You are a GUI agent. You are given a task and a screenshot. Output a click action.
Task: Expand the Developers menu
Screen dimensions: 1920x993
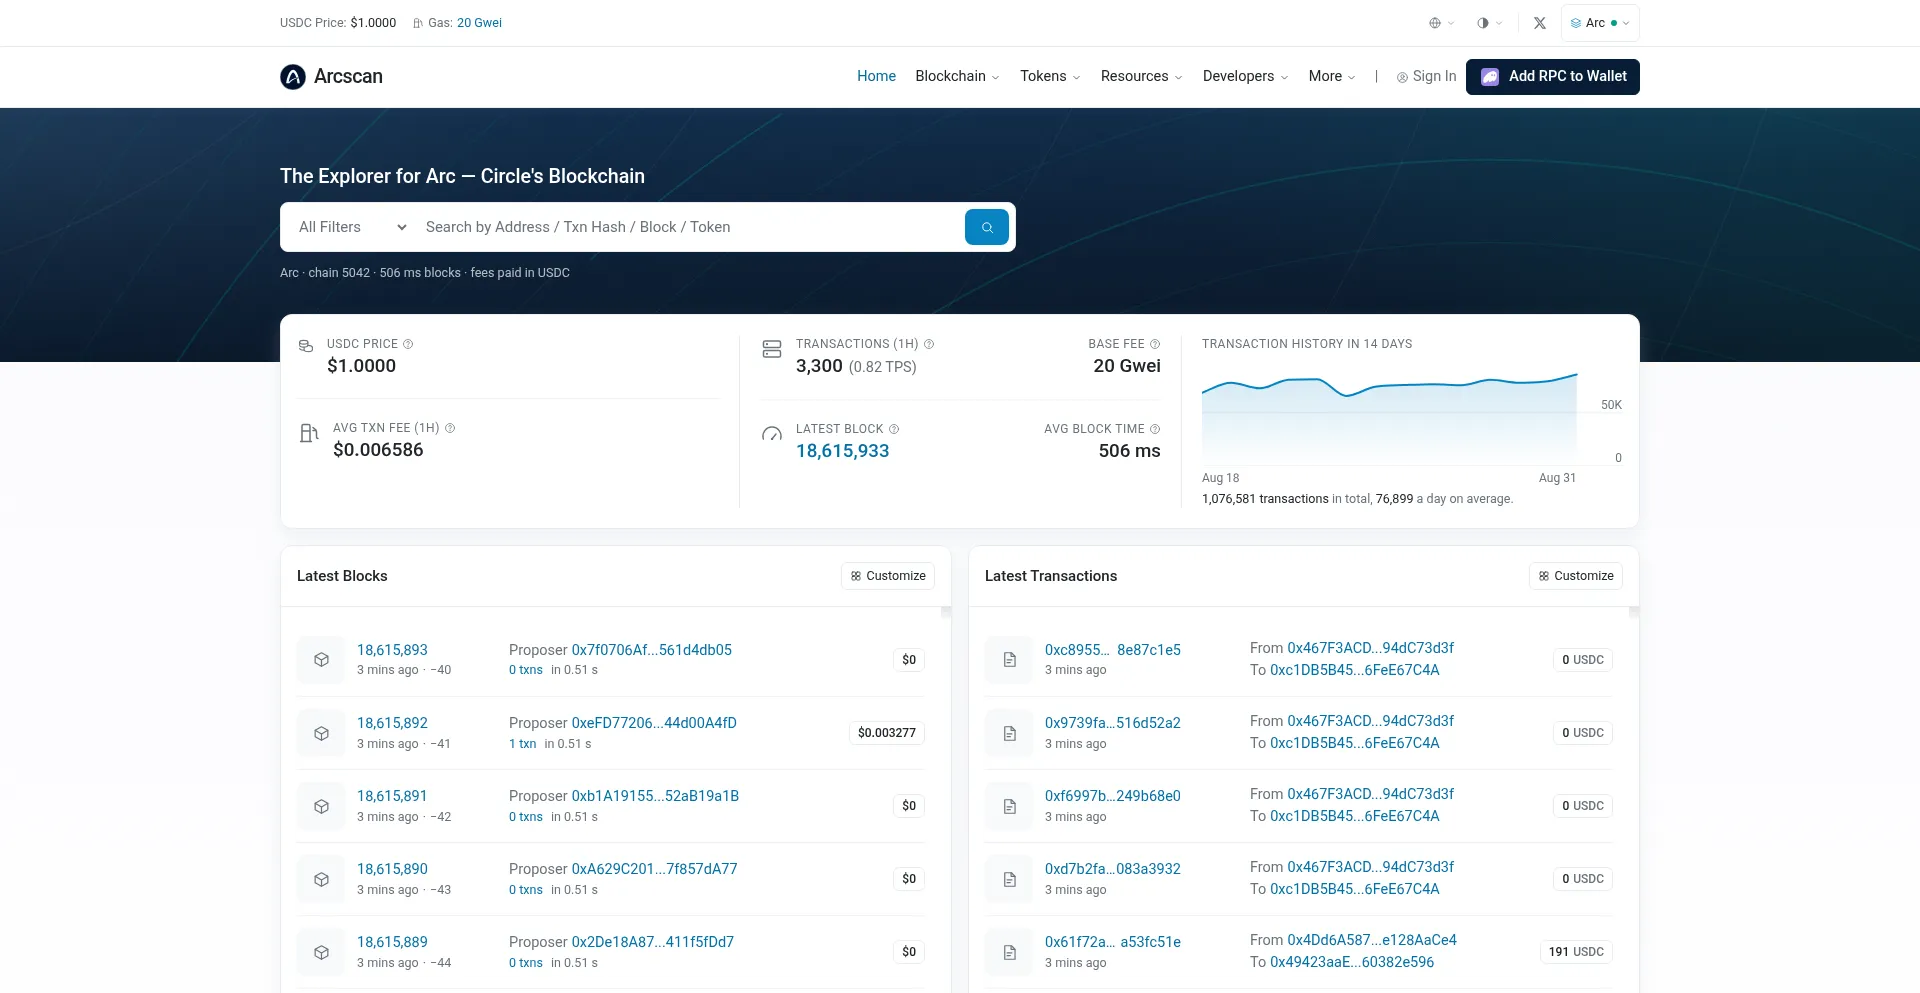[x=1245, y=76]
